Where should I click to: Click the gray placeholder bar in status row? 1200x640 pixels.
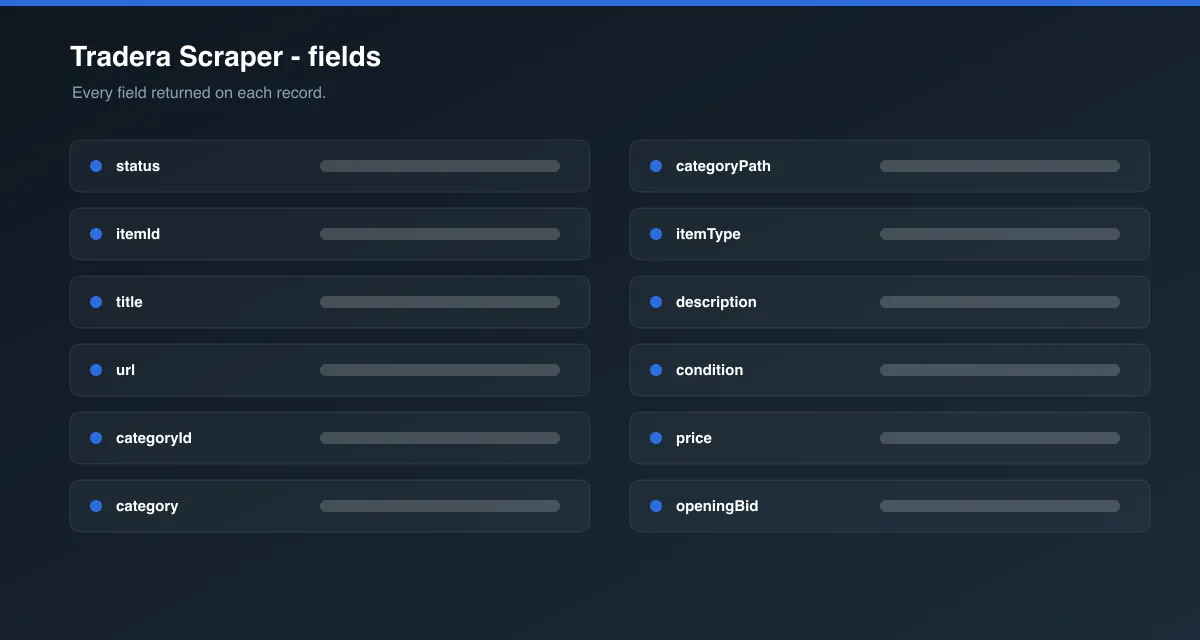point(440,166)
